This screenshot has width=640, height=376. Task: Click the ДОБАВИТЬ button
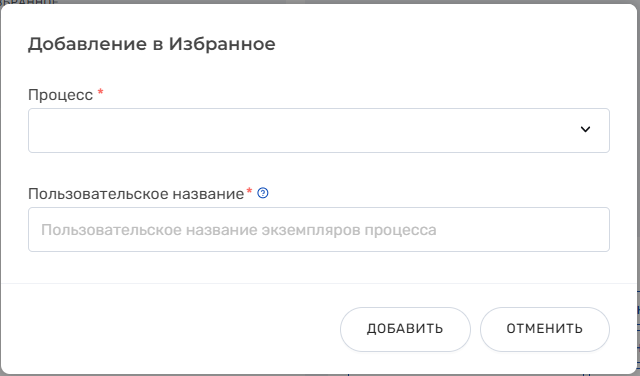(405, 329)
